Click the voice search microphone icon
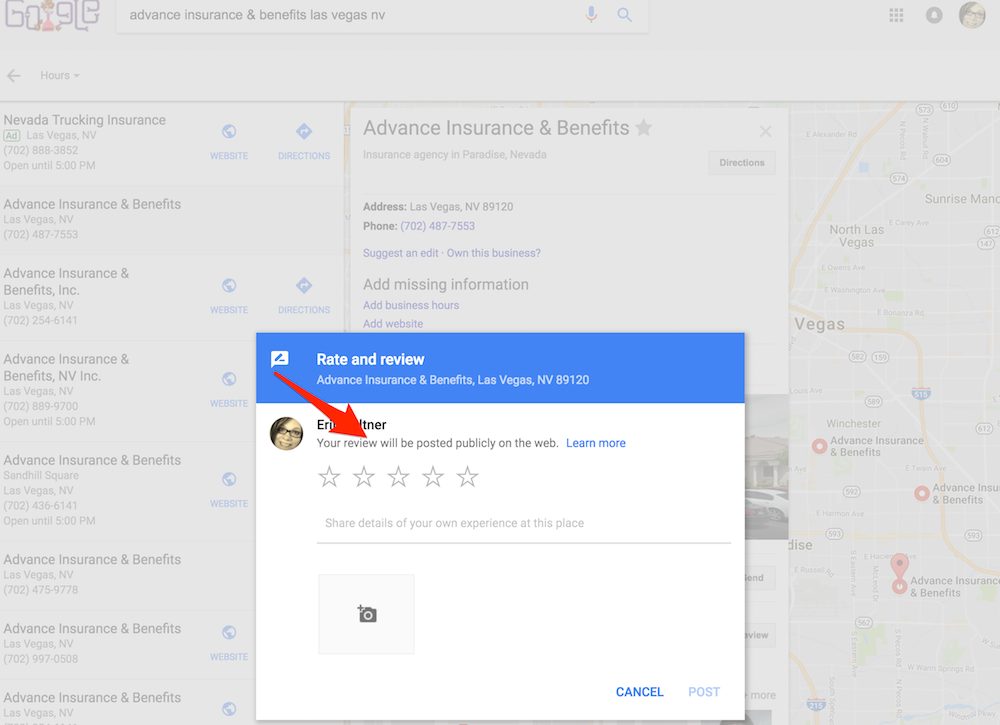The width and height of the screenshot is (1000, 725). click(591, 14)
